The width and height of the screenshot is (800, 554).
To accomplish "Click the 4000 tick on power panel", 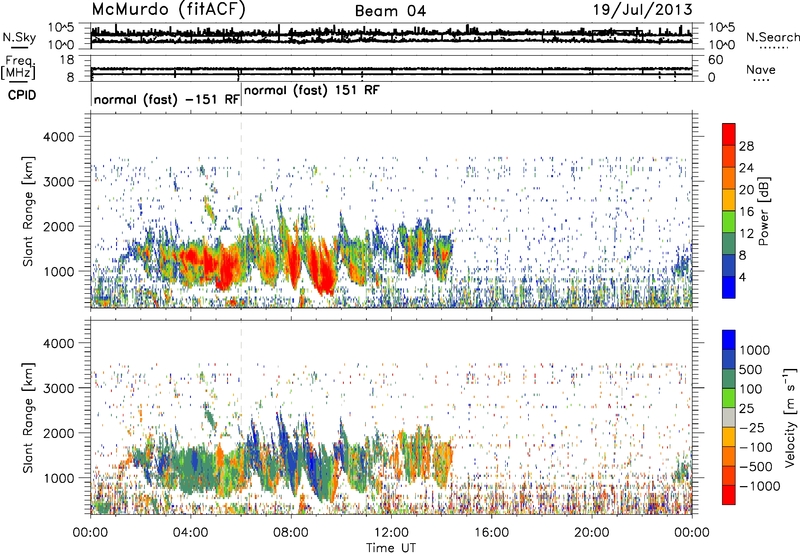I will tap(59, 137).
